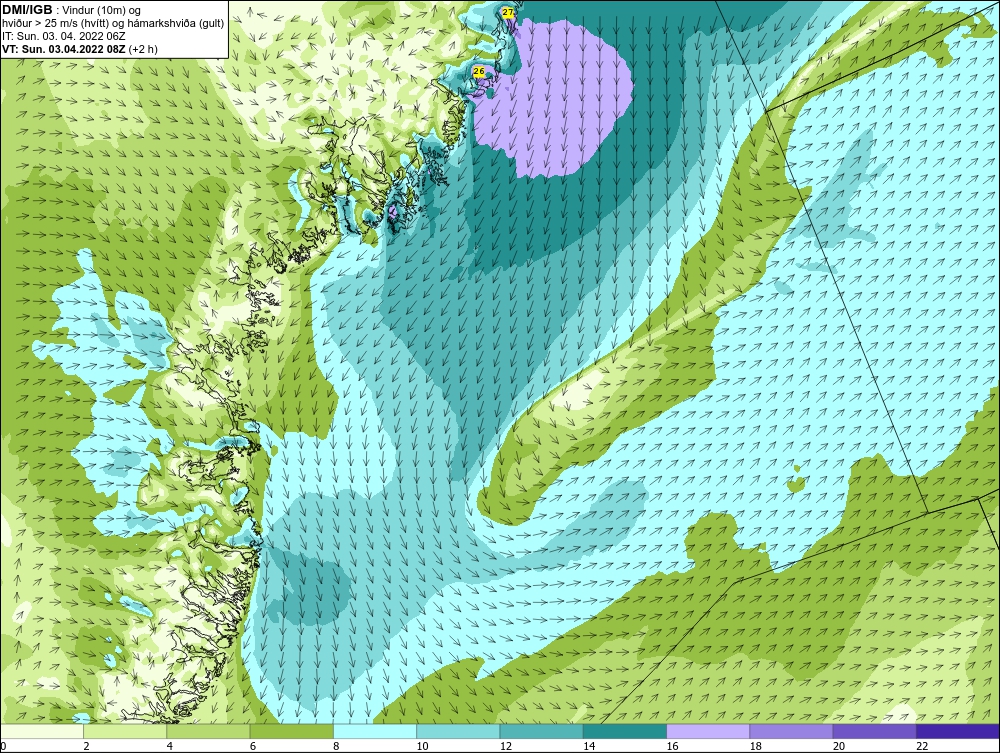Click the legend value 12
Image resolution: width=1000 pixels, height=753 pixels.
point(506,747)
